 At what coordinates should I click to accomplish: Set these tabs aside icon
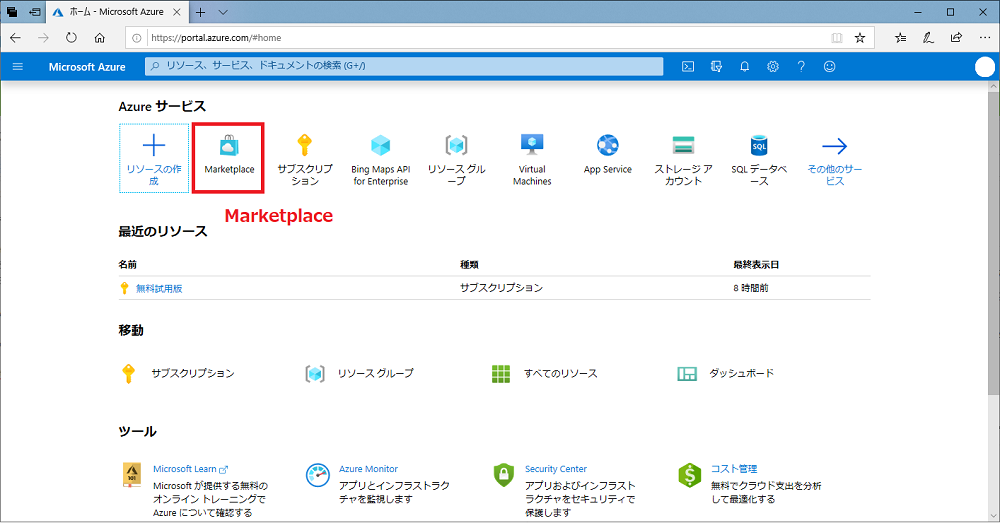35,12
